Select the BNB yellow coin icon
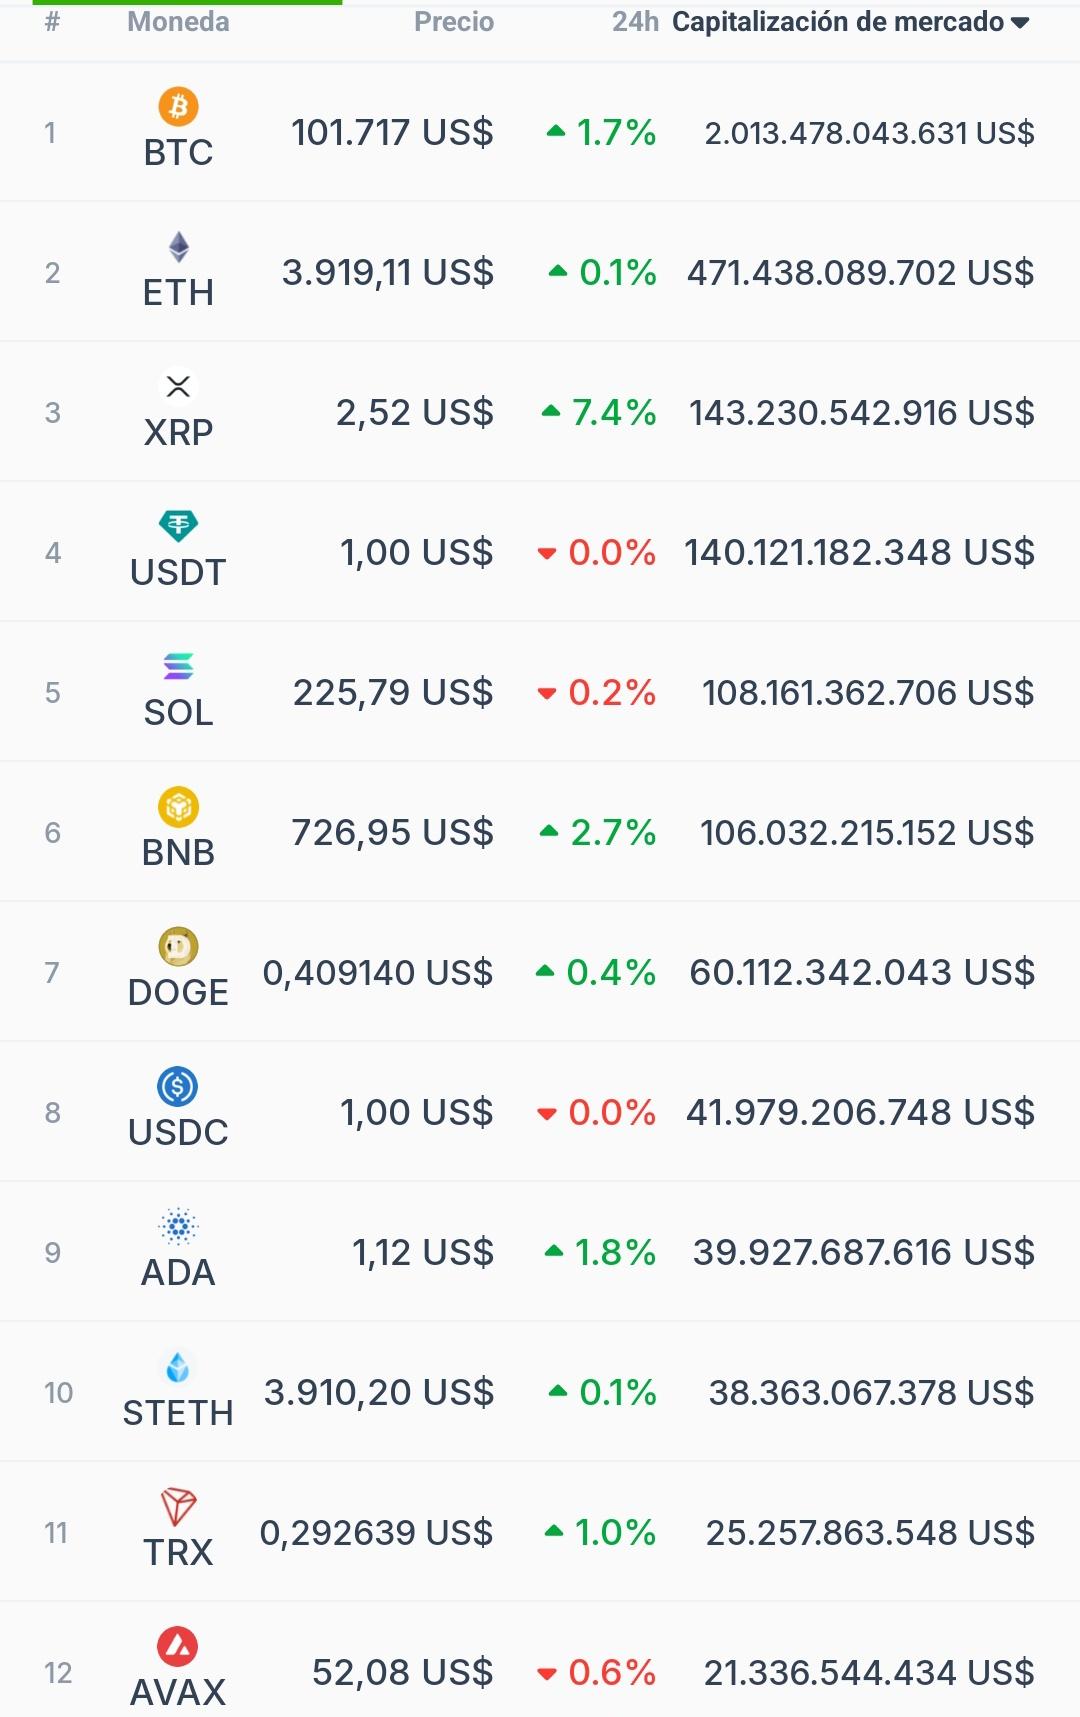 point(178,806)
